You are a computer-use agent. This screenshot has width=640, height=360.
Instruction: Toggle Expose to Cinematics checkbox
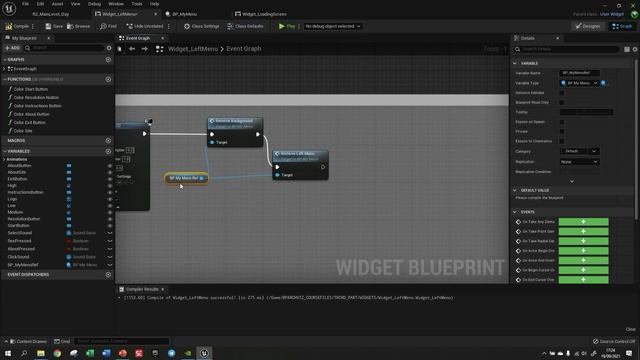(x=562, y=141)
